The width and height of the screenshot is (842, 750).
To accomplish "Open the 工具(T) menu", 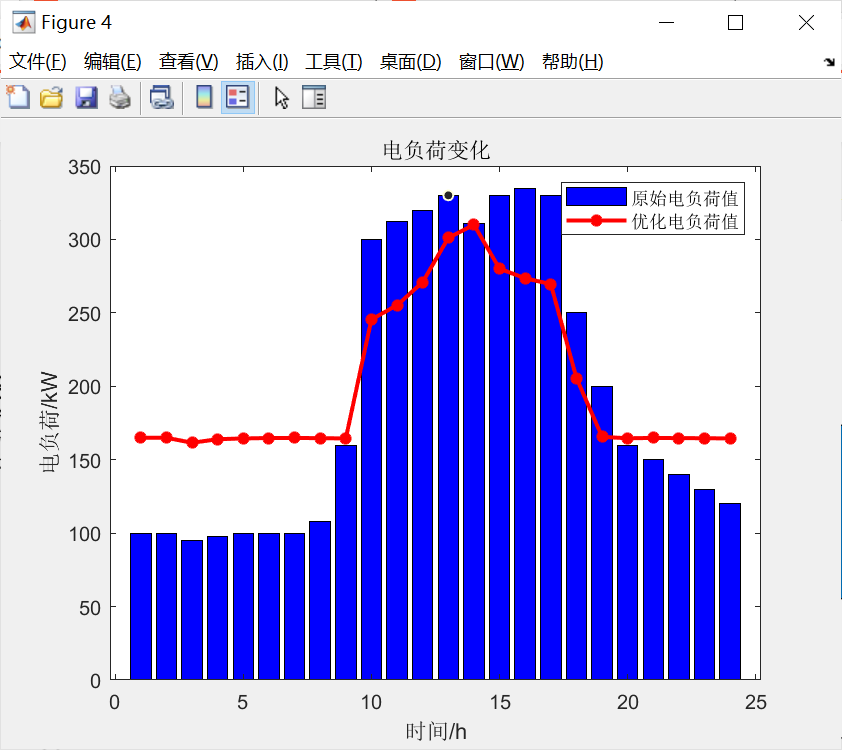I will (333, 62).
